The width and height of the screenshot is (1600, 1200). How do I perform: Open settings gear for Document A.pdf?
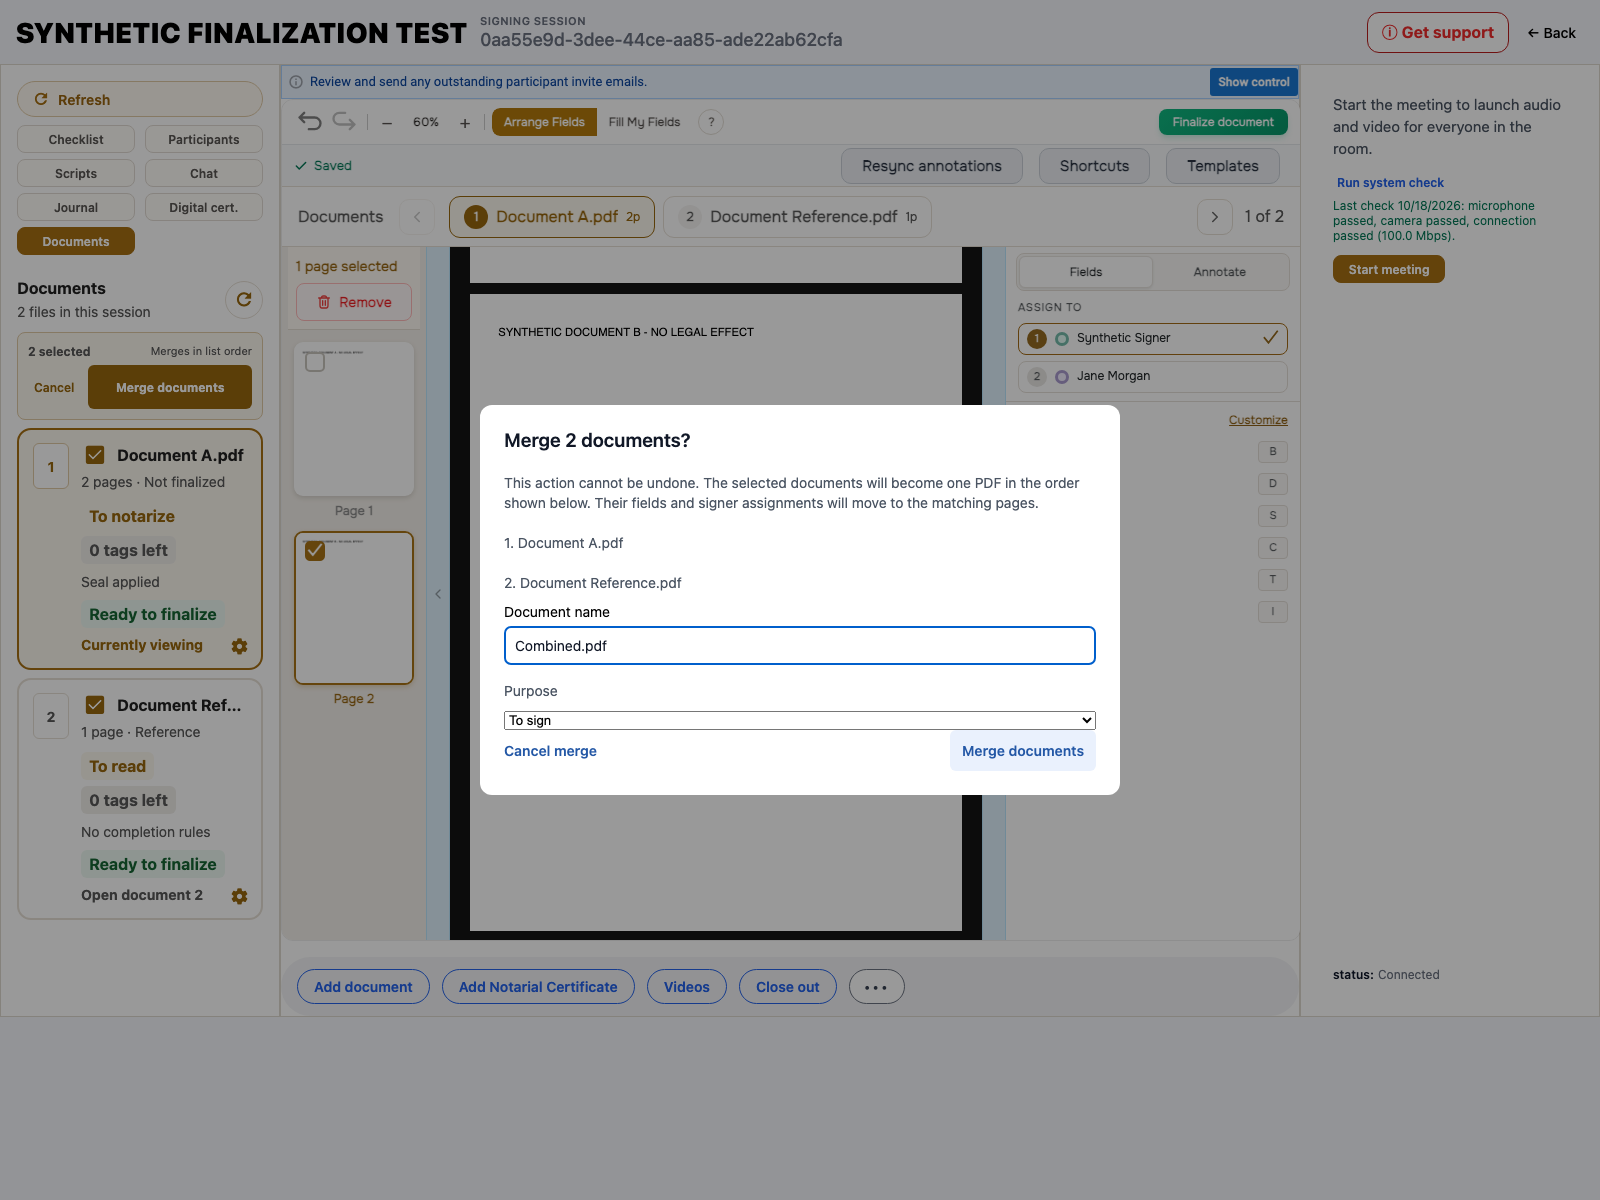pyautogui.click(x=240, y=646)
